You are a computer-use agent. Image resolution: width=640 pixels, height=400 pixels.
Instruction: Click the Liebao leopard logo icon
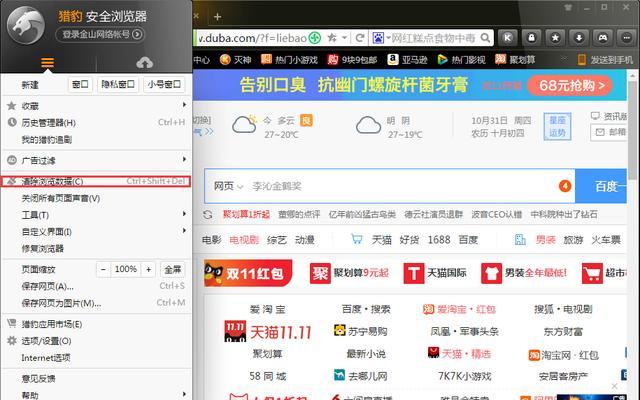tap(26, 25)
